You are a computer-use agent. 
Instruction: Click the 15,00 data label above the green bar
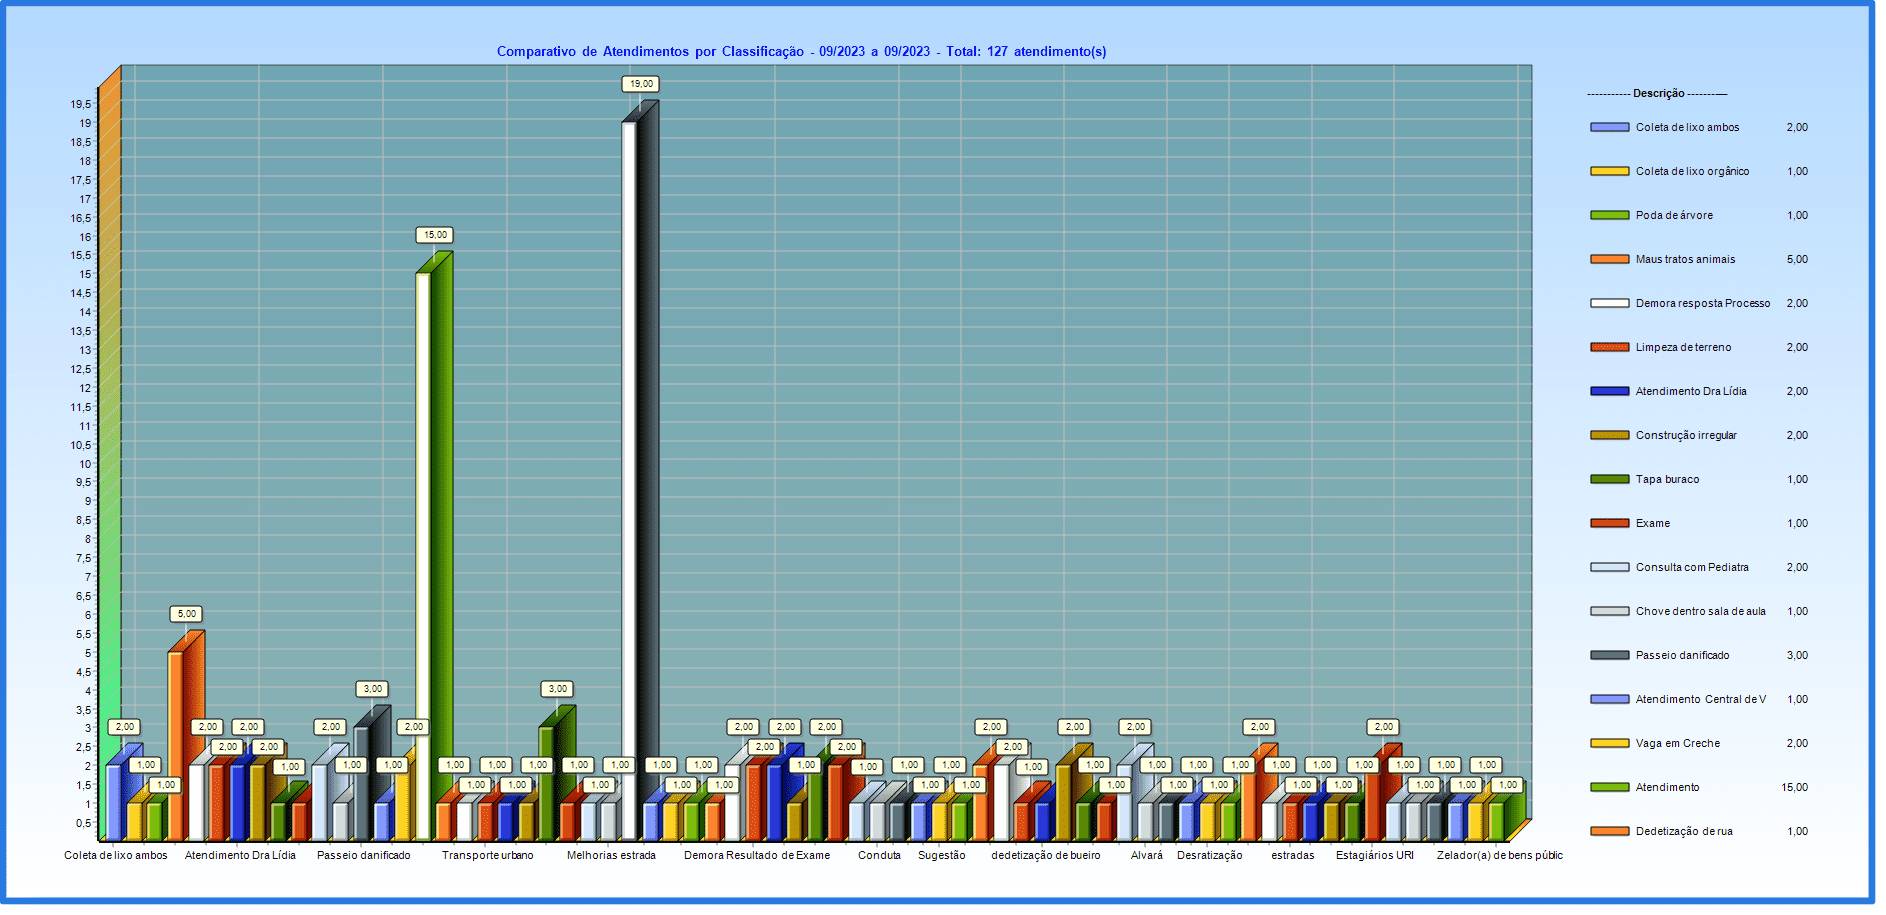(x=435, y=235)
